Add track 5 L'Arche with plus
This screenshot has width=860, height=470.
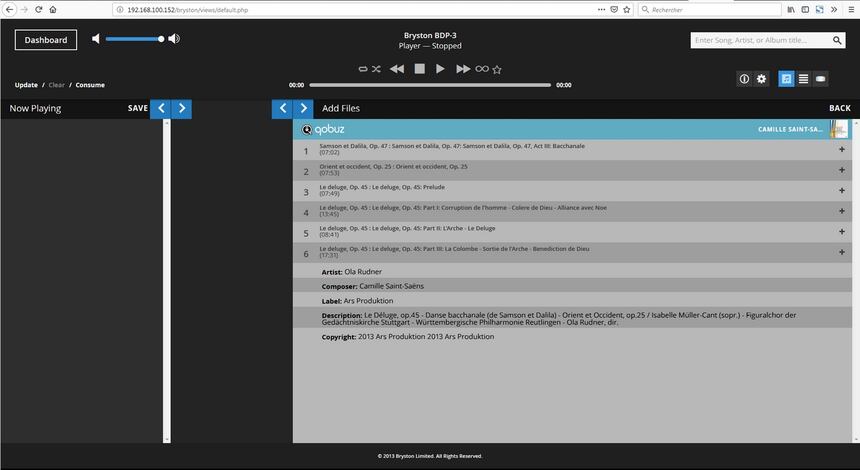[x=842, y=231]
